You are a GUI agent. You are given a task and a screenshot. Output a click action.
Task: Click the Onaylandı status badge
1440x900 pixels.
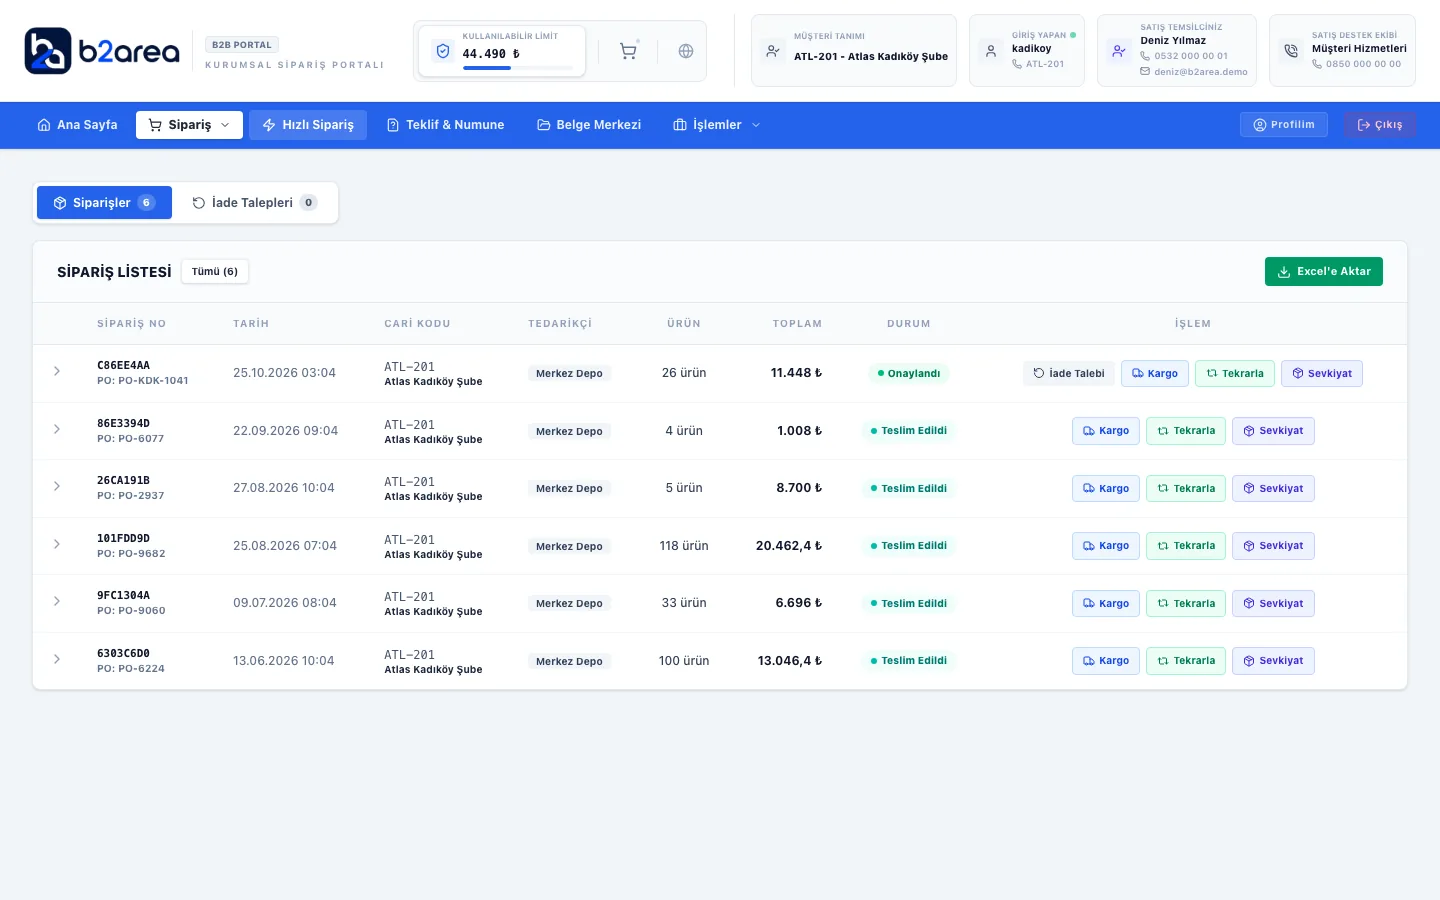(909, 374)
